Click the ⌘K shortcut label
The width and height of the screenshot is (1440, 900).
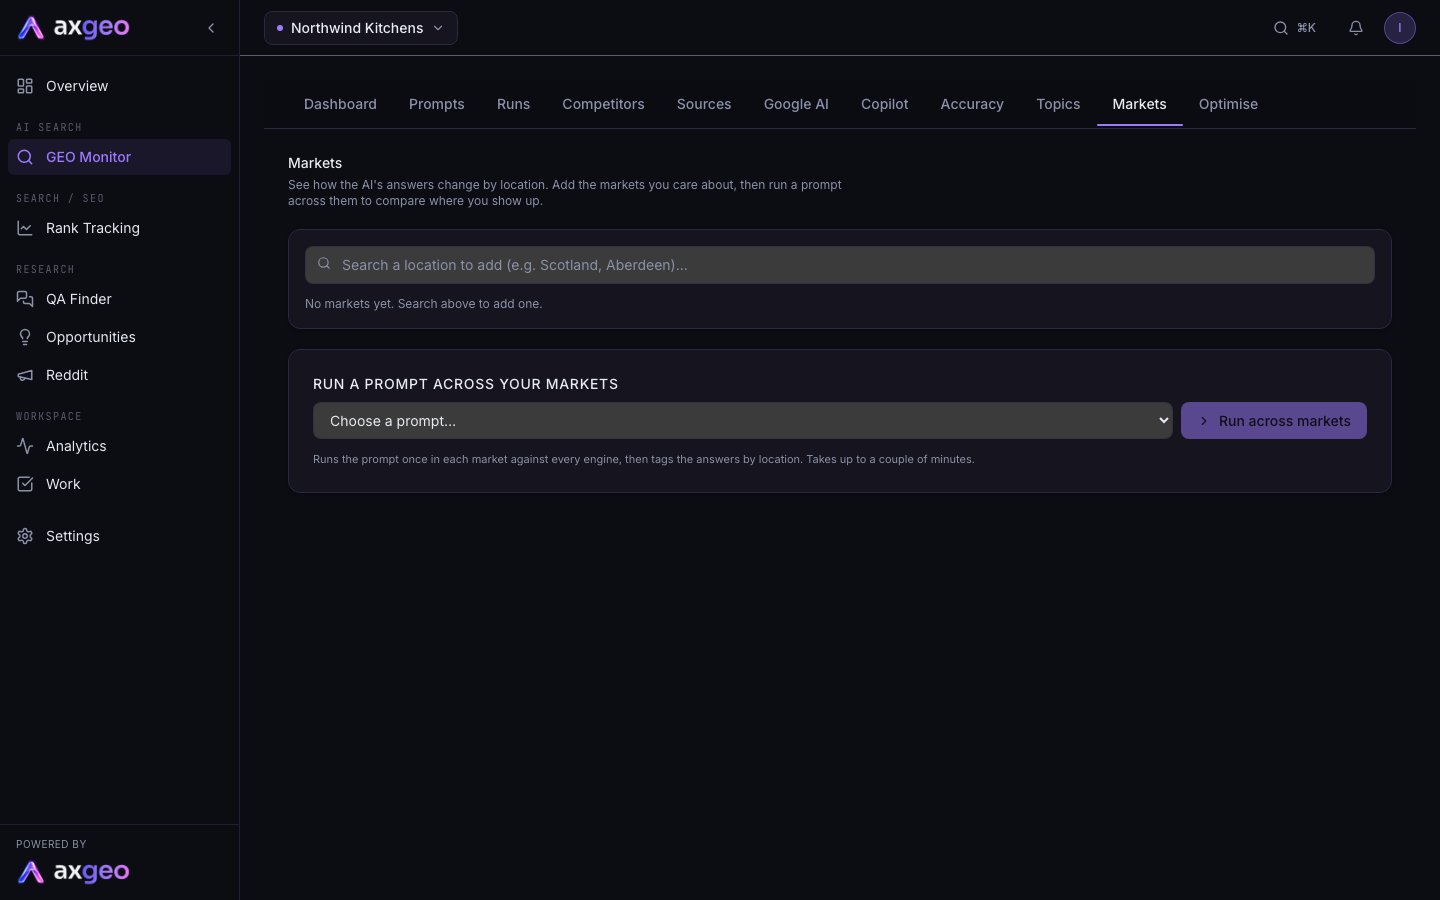pyautogui.click(x=1306, y=28)
